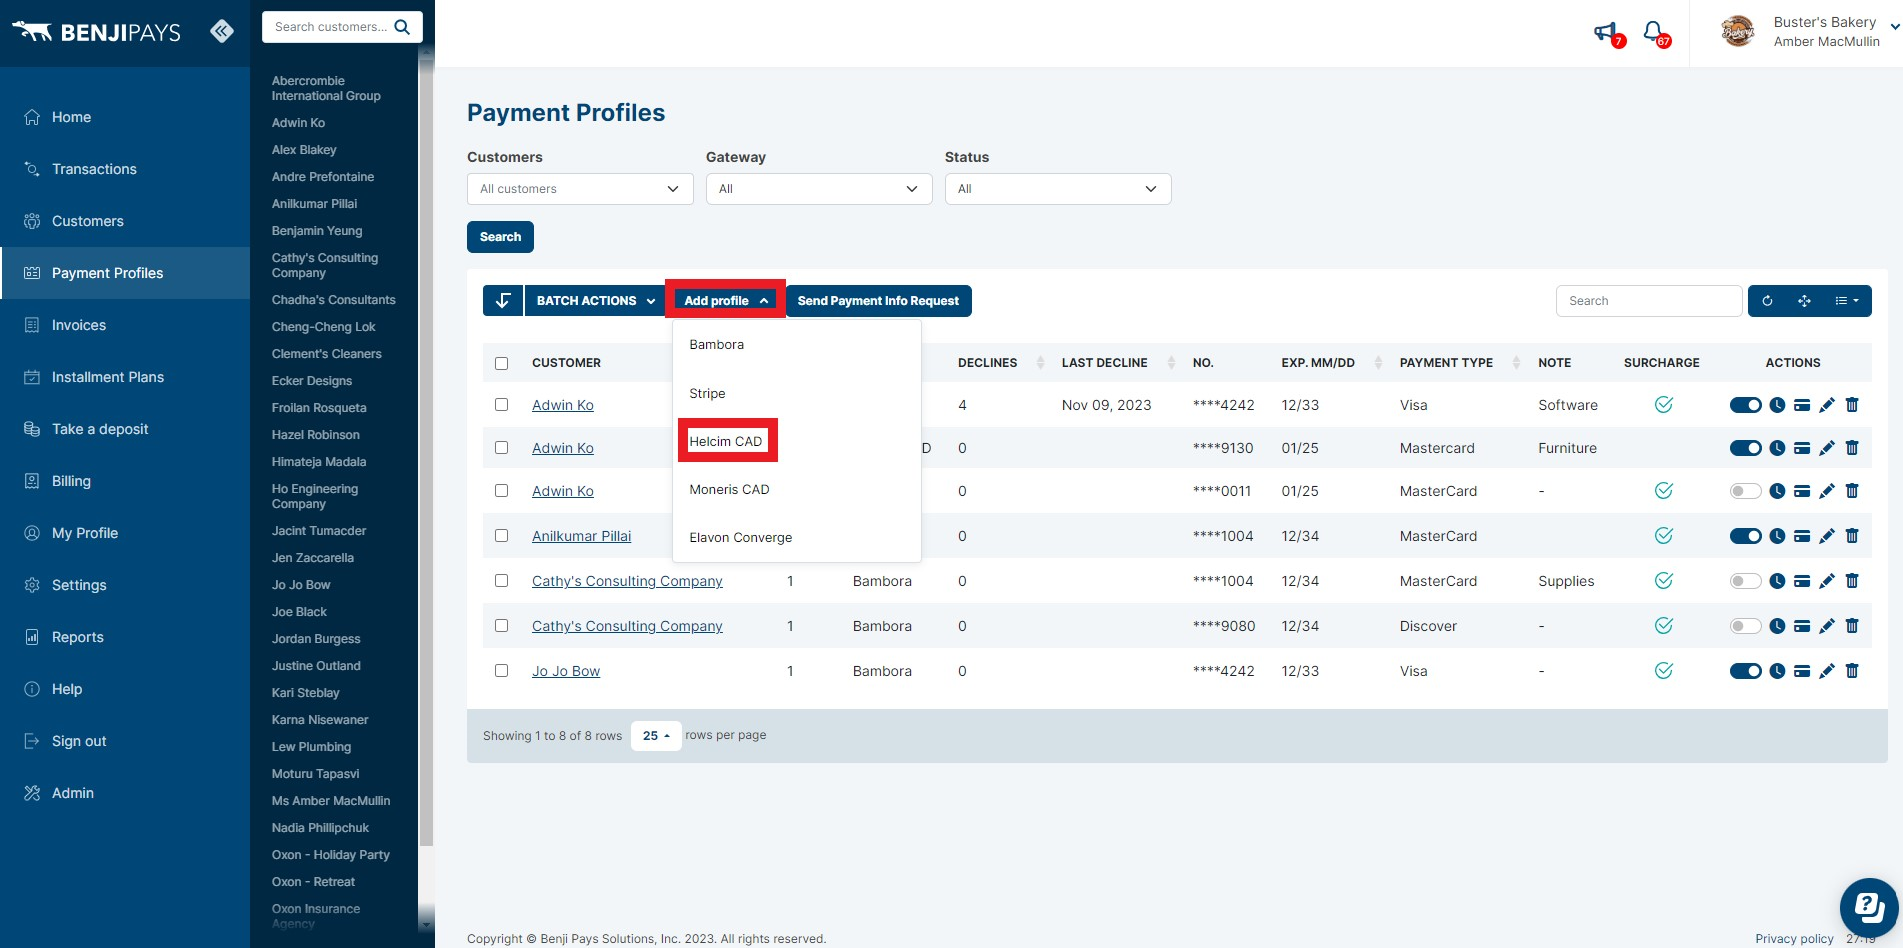Image resolution: width=1903 pixels, height=948 pixels.
Task: Choose Moneris CAD from Add profile menu
Action: click(x=729, y=490)
